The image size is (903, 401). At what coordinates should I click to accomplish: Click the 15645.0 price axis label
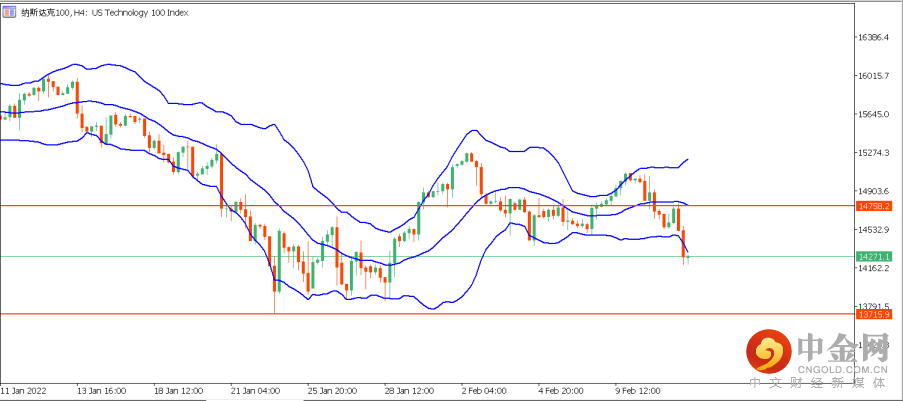(875, 115)
